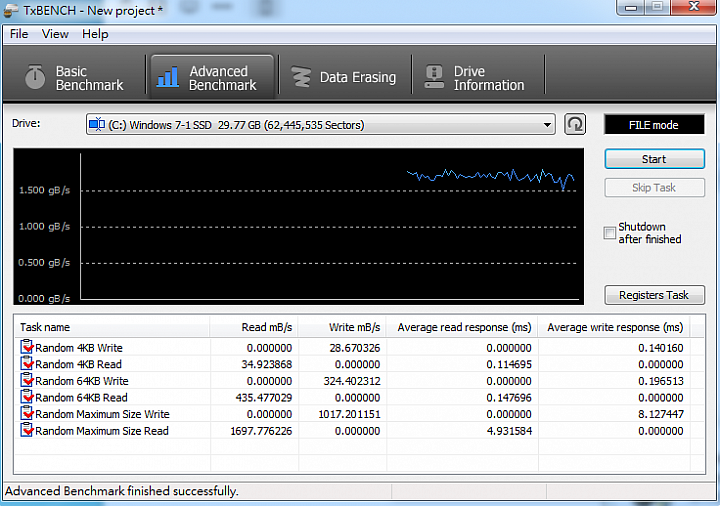
Task: Select the Random 64KB Write row label
Action: tap(82, 381)
